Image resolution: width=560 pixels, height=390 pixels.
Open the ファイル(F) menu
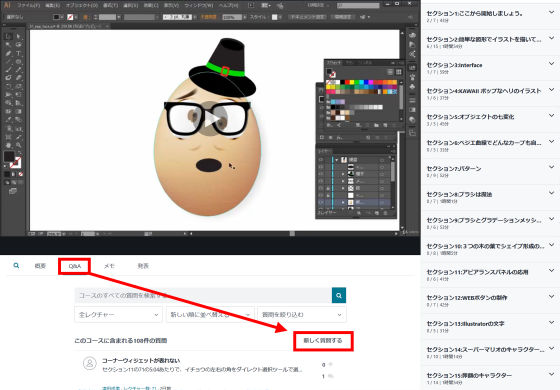pos(30,5)
